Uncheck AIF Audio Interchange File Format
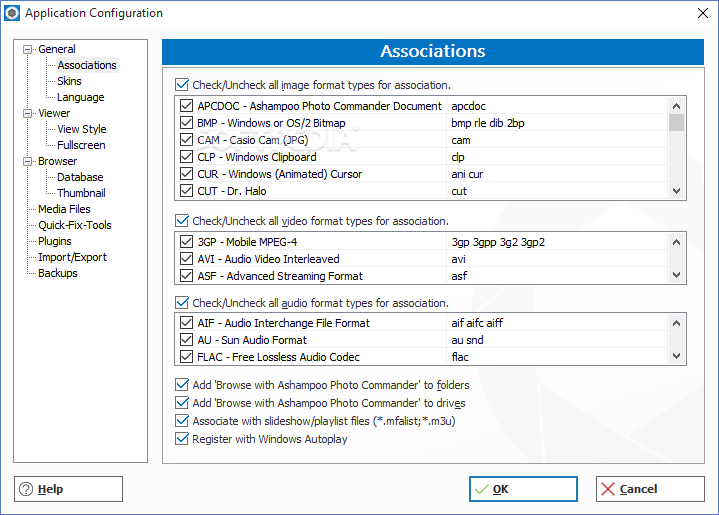This screenshot has width=719, height=515. [186, 323]
